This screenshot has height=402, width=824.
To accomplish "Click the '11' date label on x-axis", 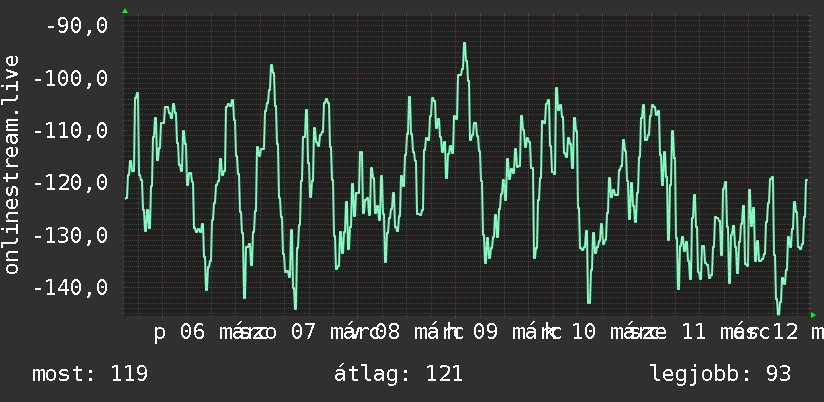I will 692,333.
